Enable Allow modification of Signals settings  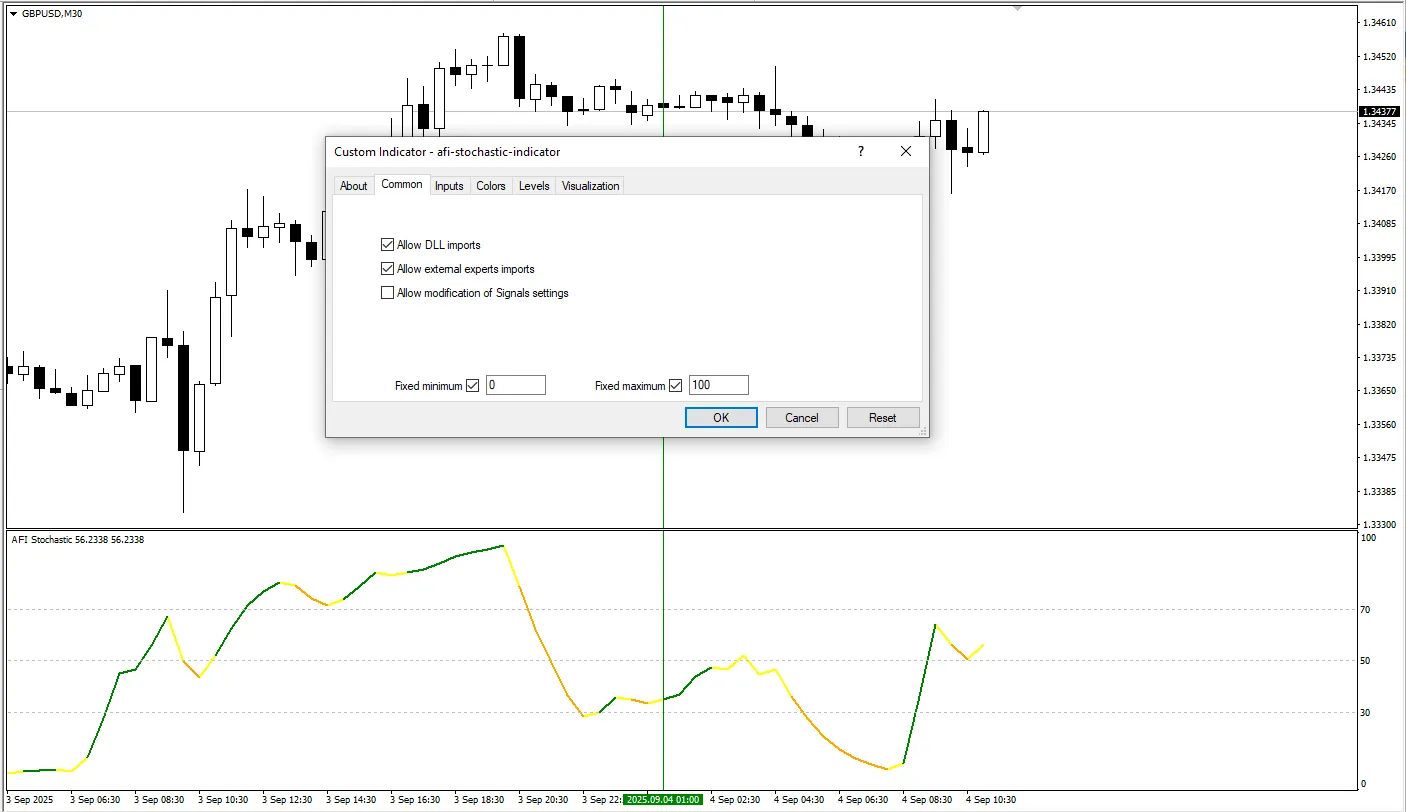388,292
